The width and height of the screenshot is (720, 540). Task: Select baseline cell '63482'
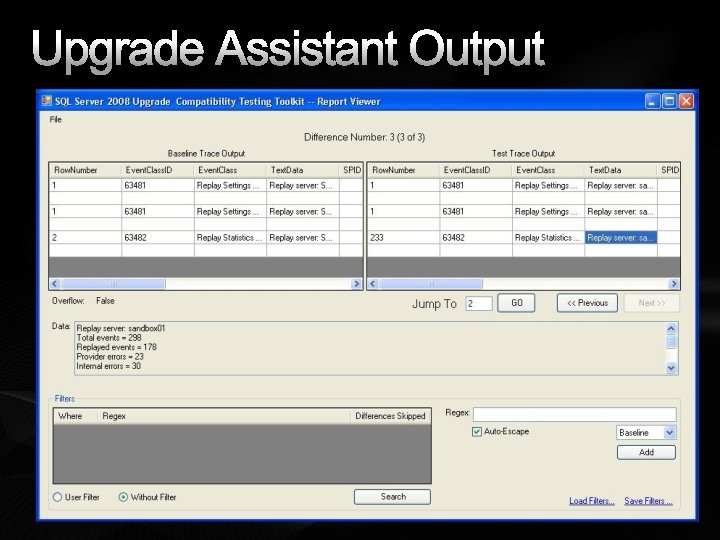(158, 237)
